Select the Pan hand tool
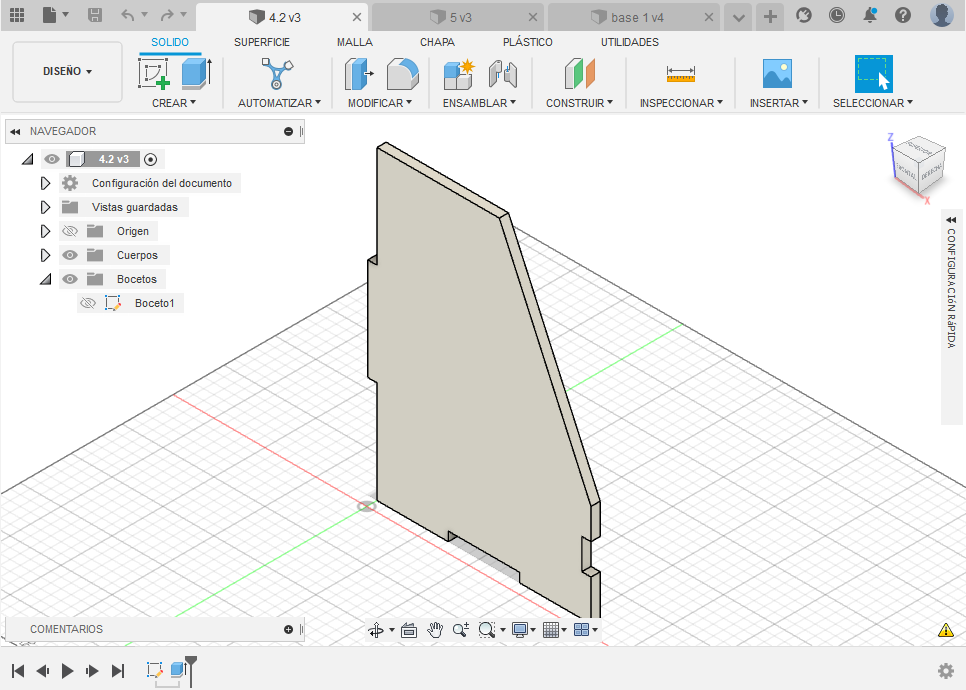Screen dimensions: 966x690 pos(436,630)
